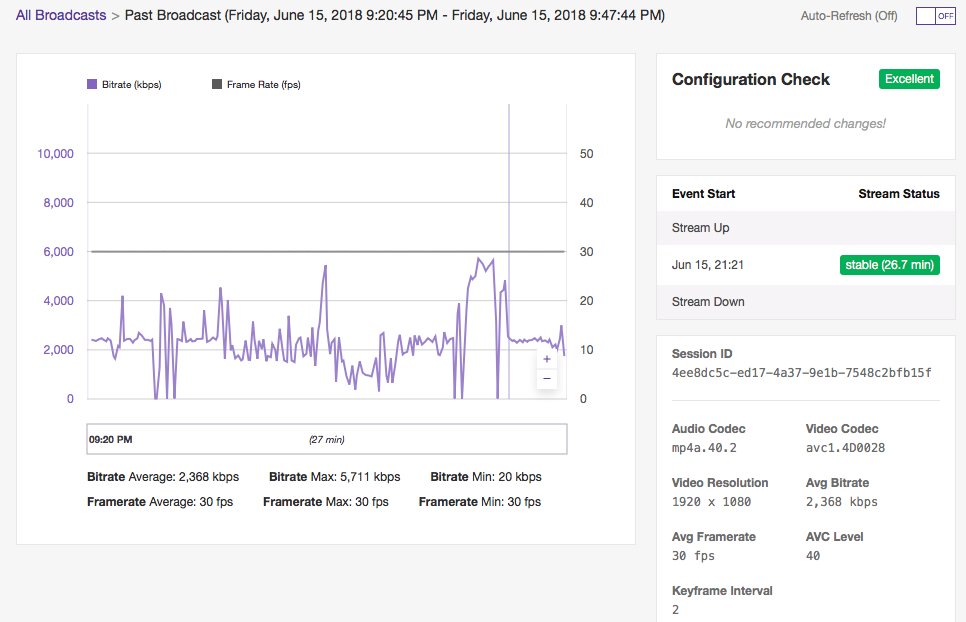The width and height of the screenshot is (966, 622).
Task: Select the Jun 15, 21:21 event entry
Action: coord(712,265)
